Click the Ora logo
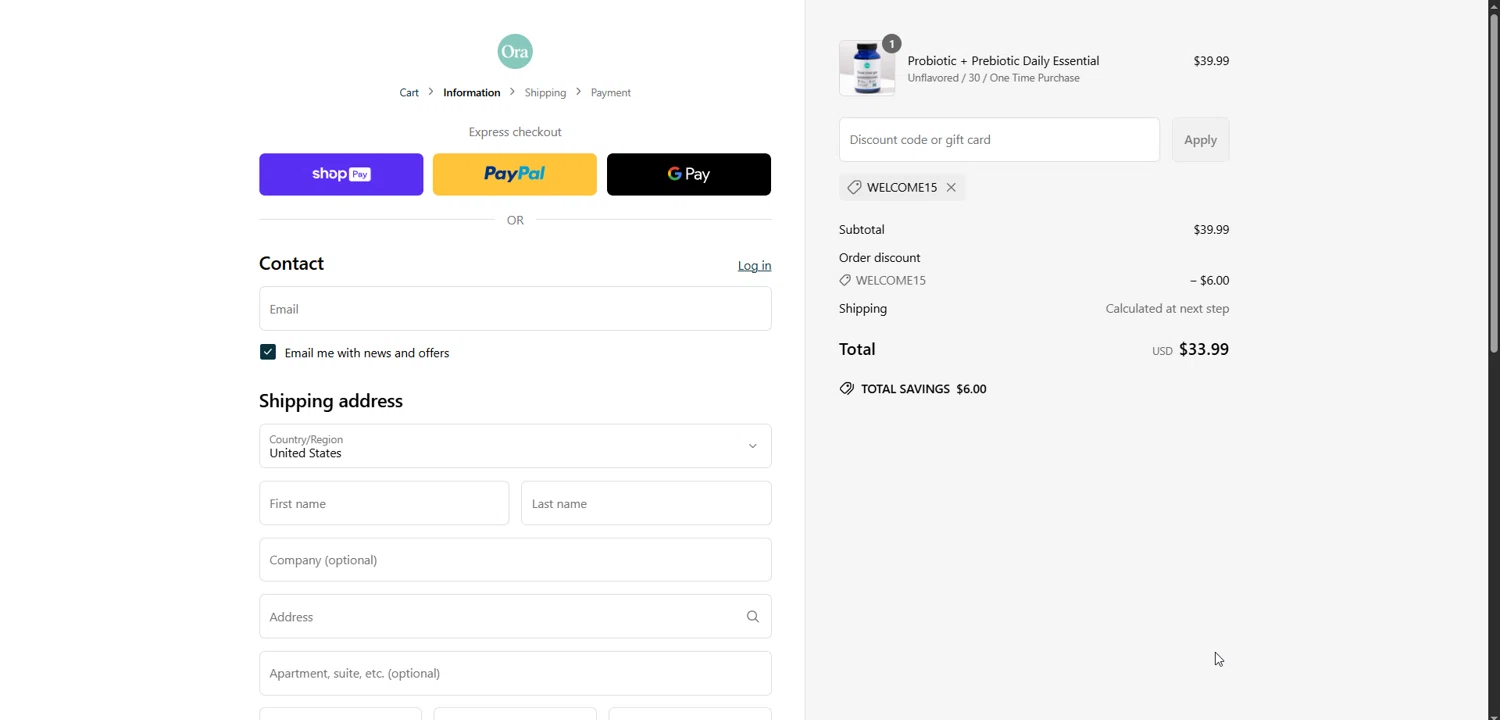The height and width of the screenshot is (720, 1500). pyautogui.click(x=515, y=51)
